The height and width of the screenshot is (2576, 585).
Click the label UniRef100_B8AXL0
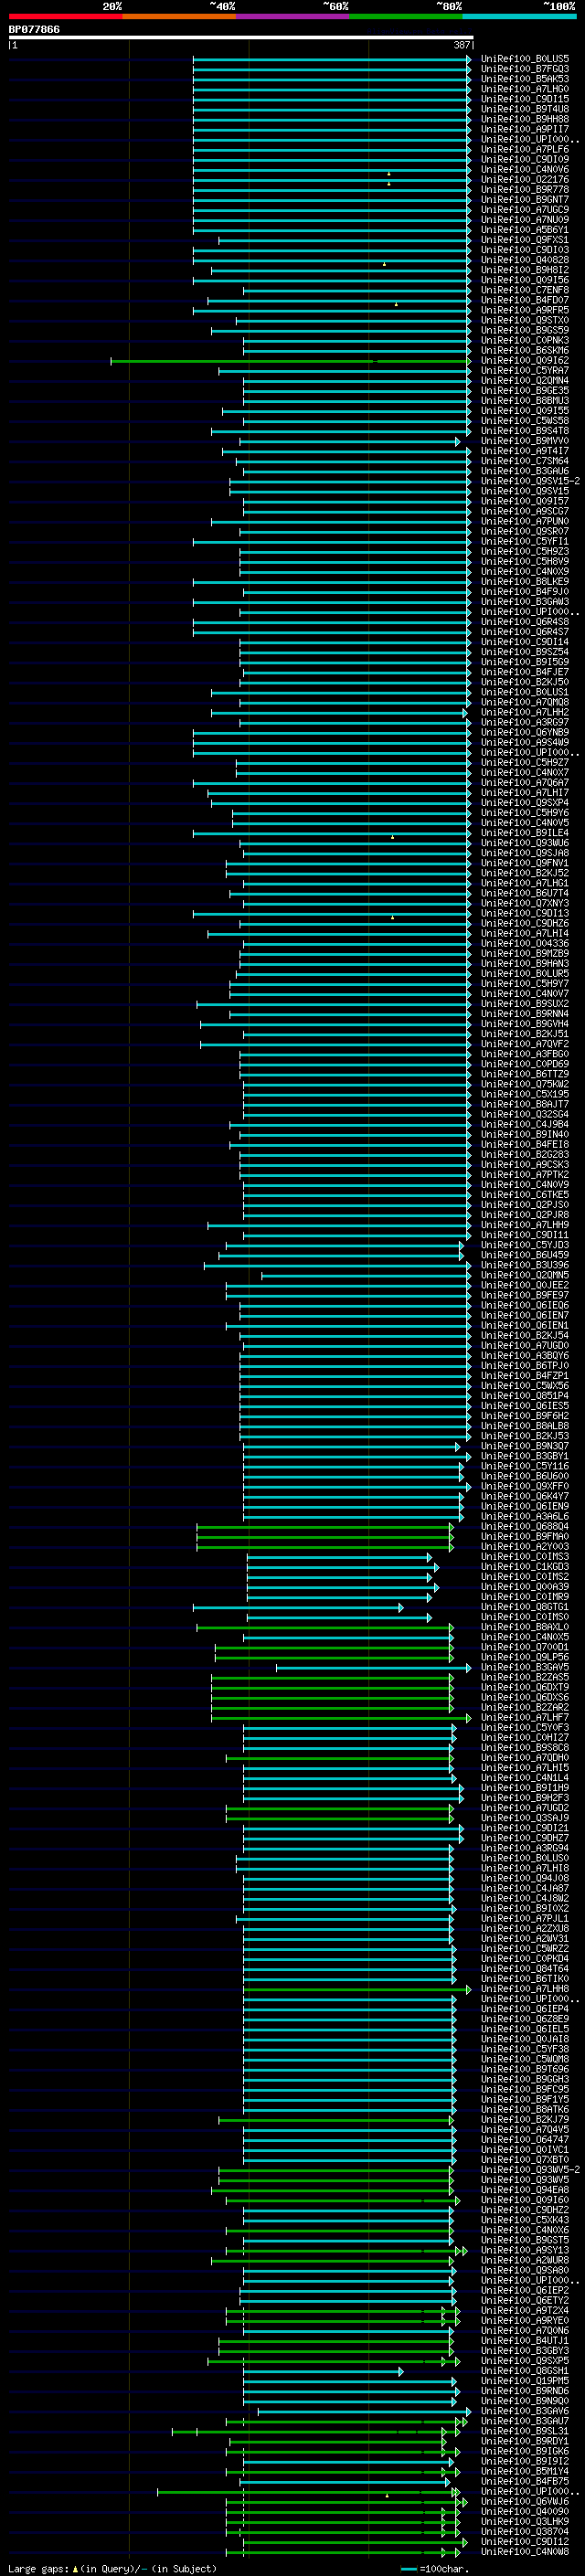525,1627
